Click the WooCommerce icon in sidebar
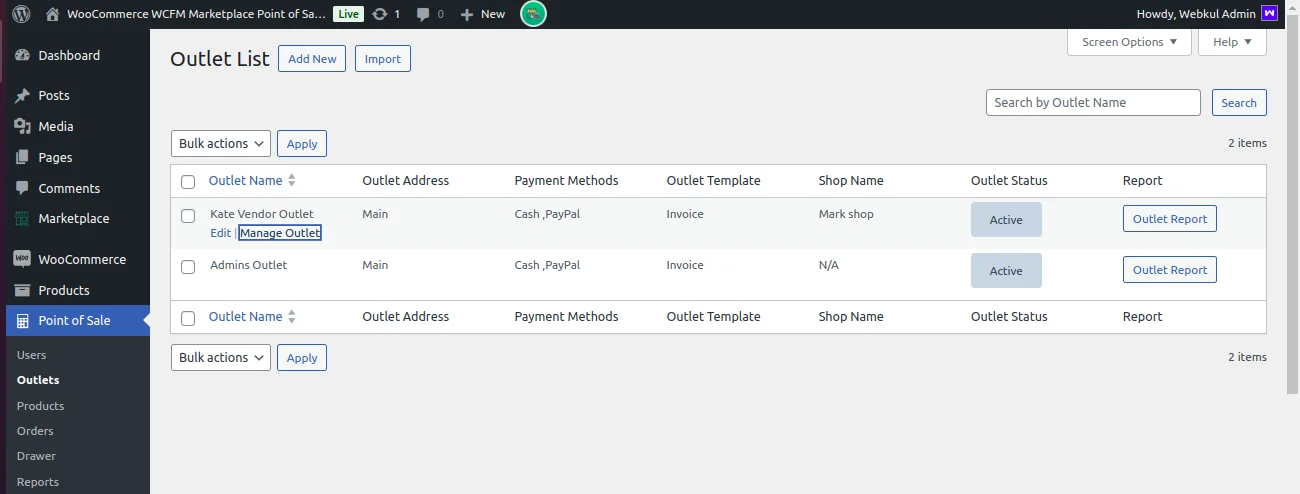Screen dimensions: 1300x494 click(23, 260)
